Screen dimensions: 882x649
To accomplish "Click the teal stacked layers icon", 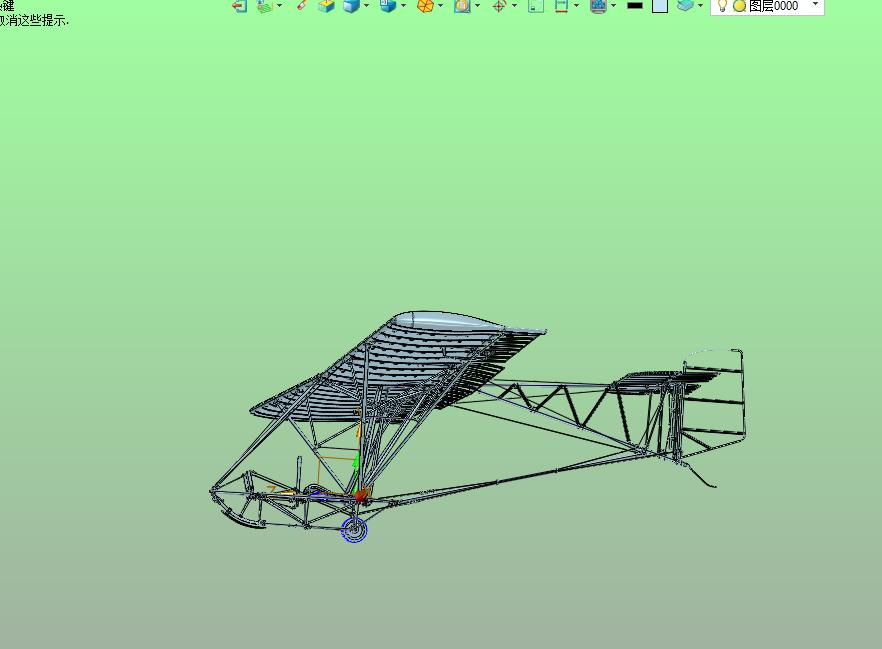I will (685, 5).
